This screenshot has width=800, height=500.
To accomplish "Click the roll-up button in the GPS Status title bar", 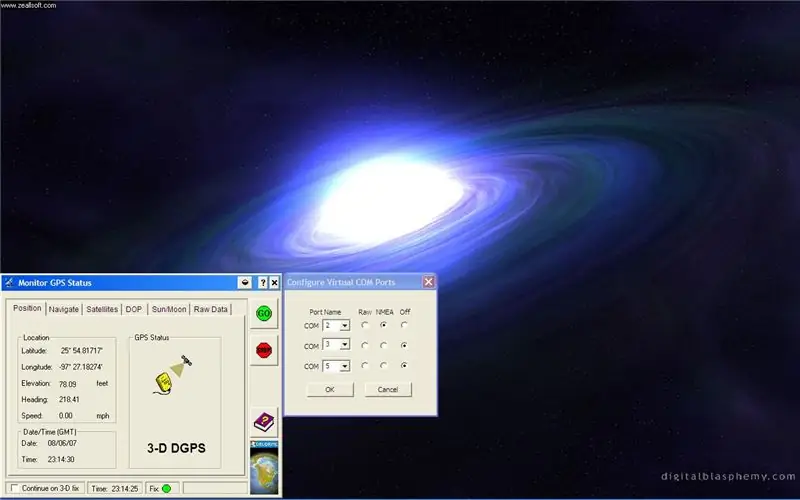I will 245,283.
